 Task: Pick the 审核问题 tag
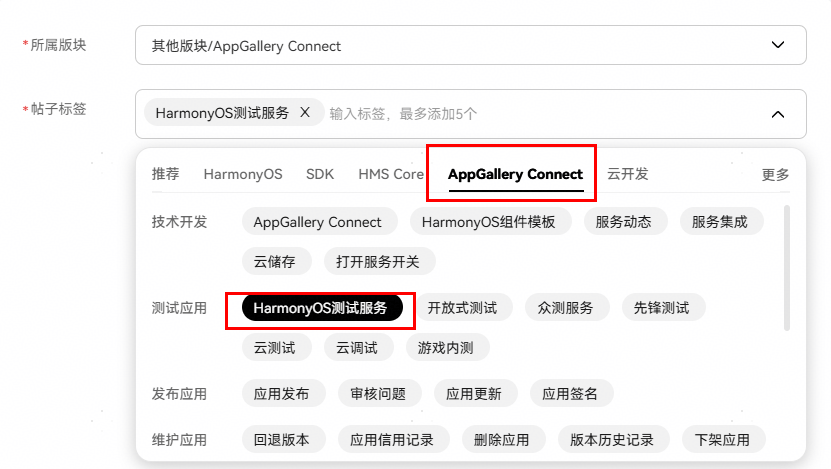[378, 394]
